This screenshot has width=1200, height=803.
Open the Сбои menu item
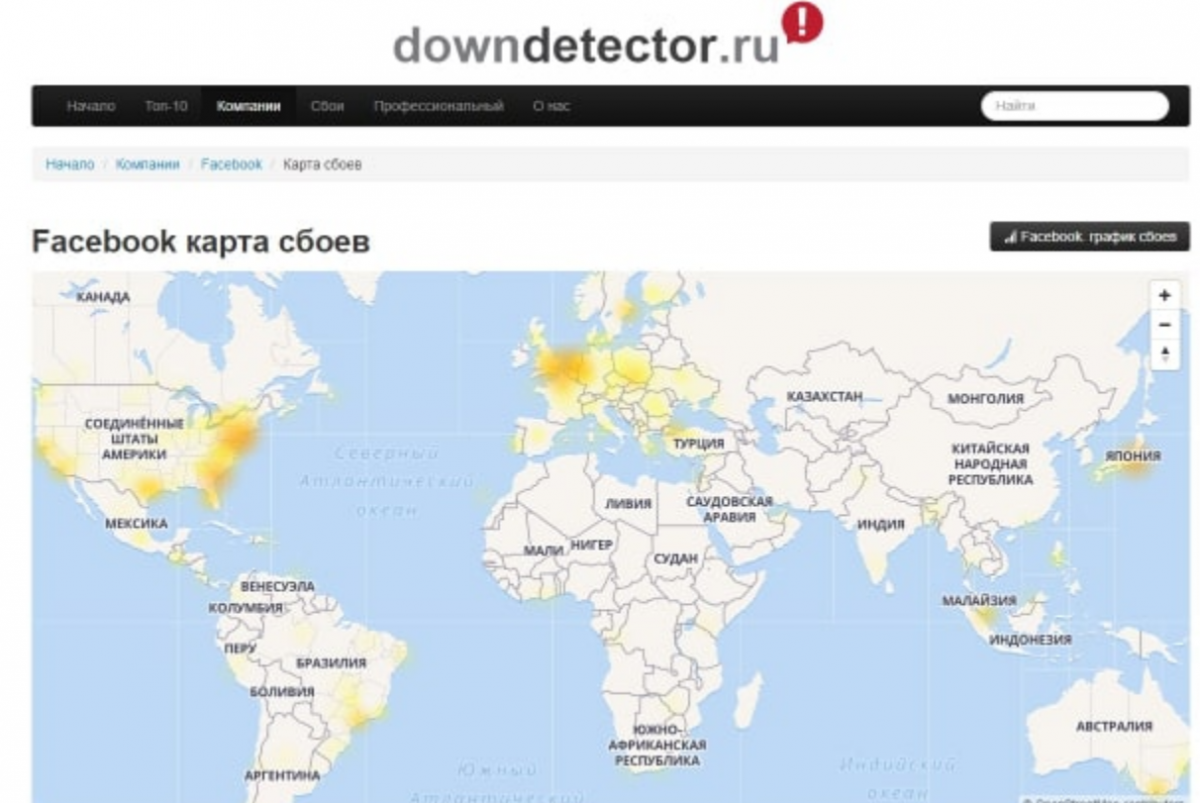tap(327, 106)
